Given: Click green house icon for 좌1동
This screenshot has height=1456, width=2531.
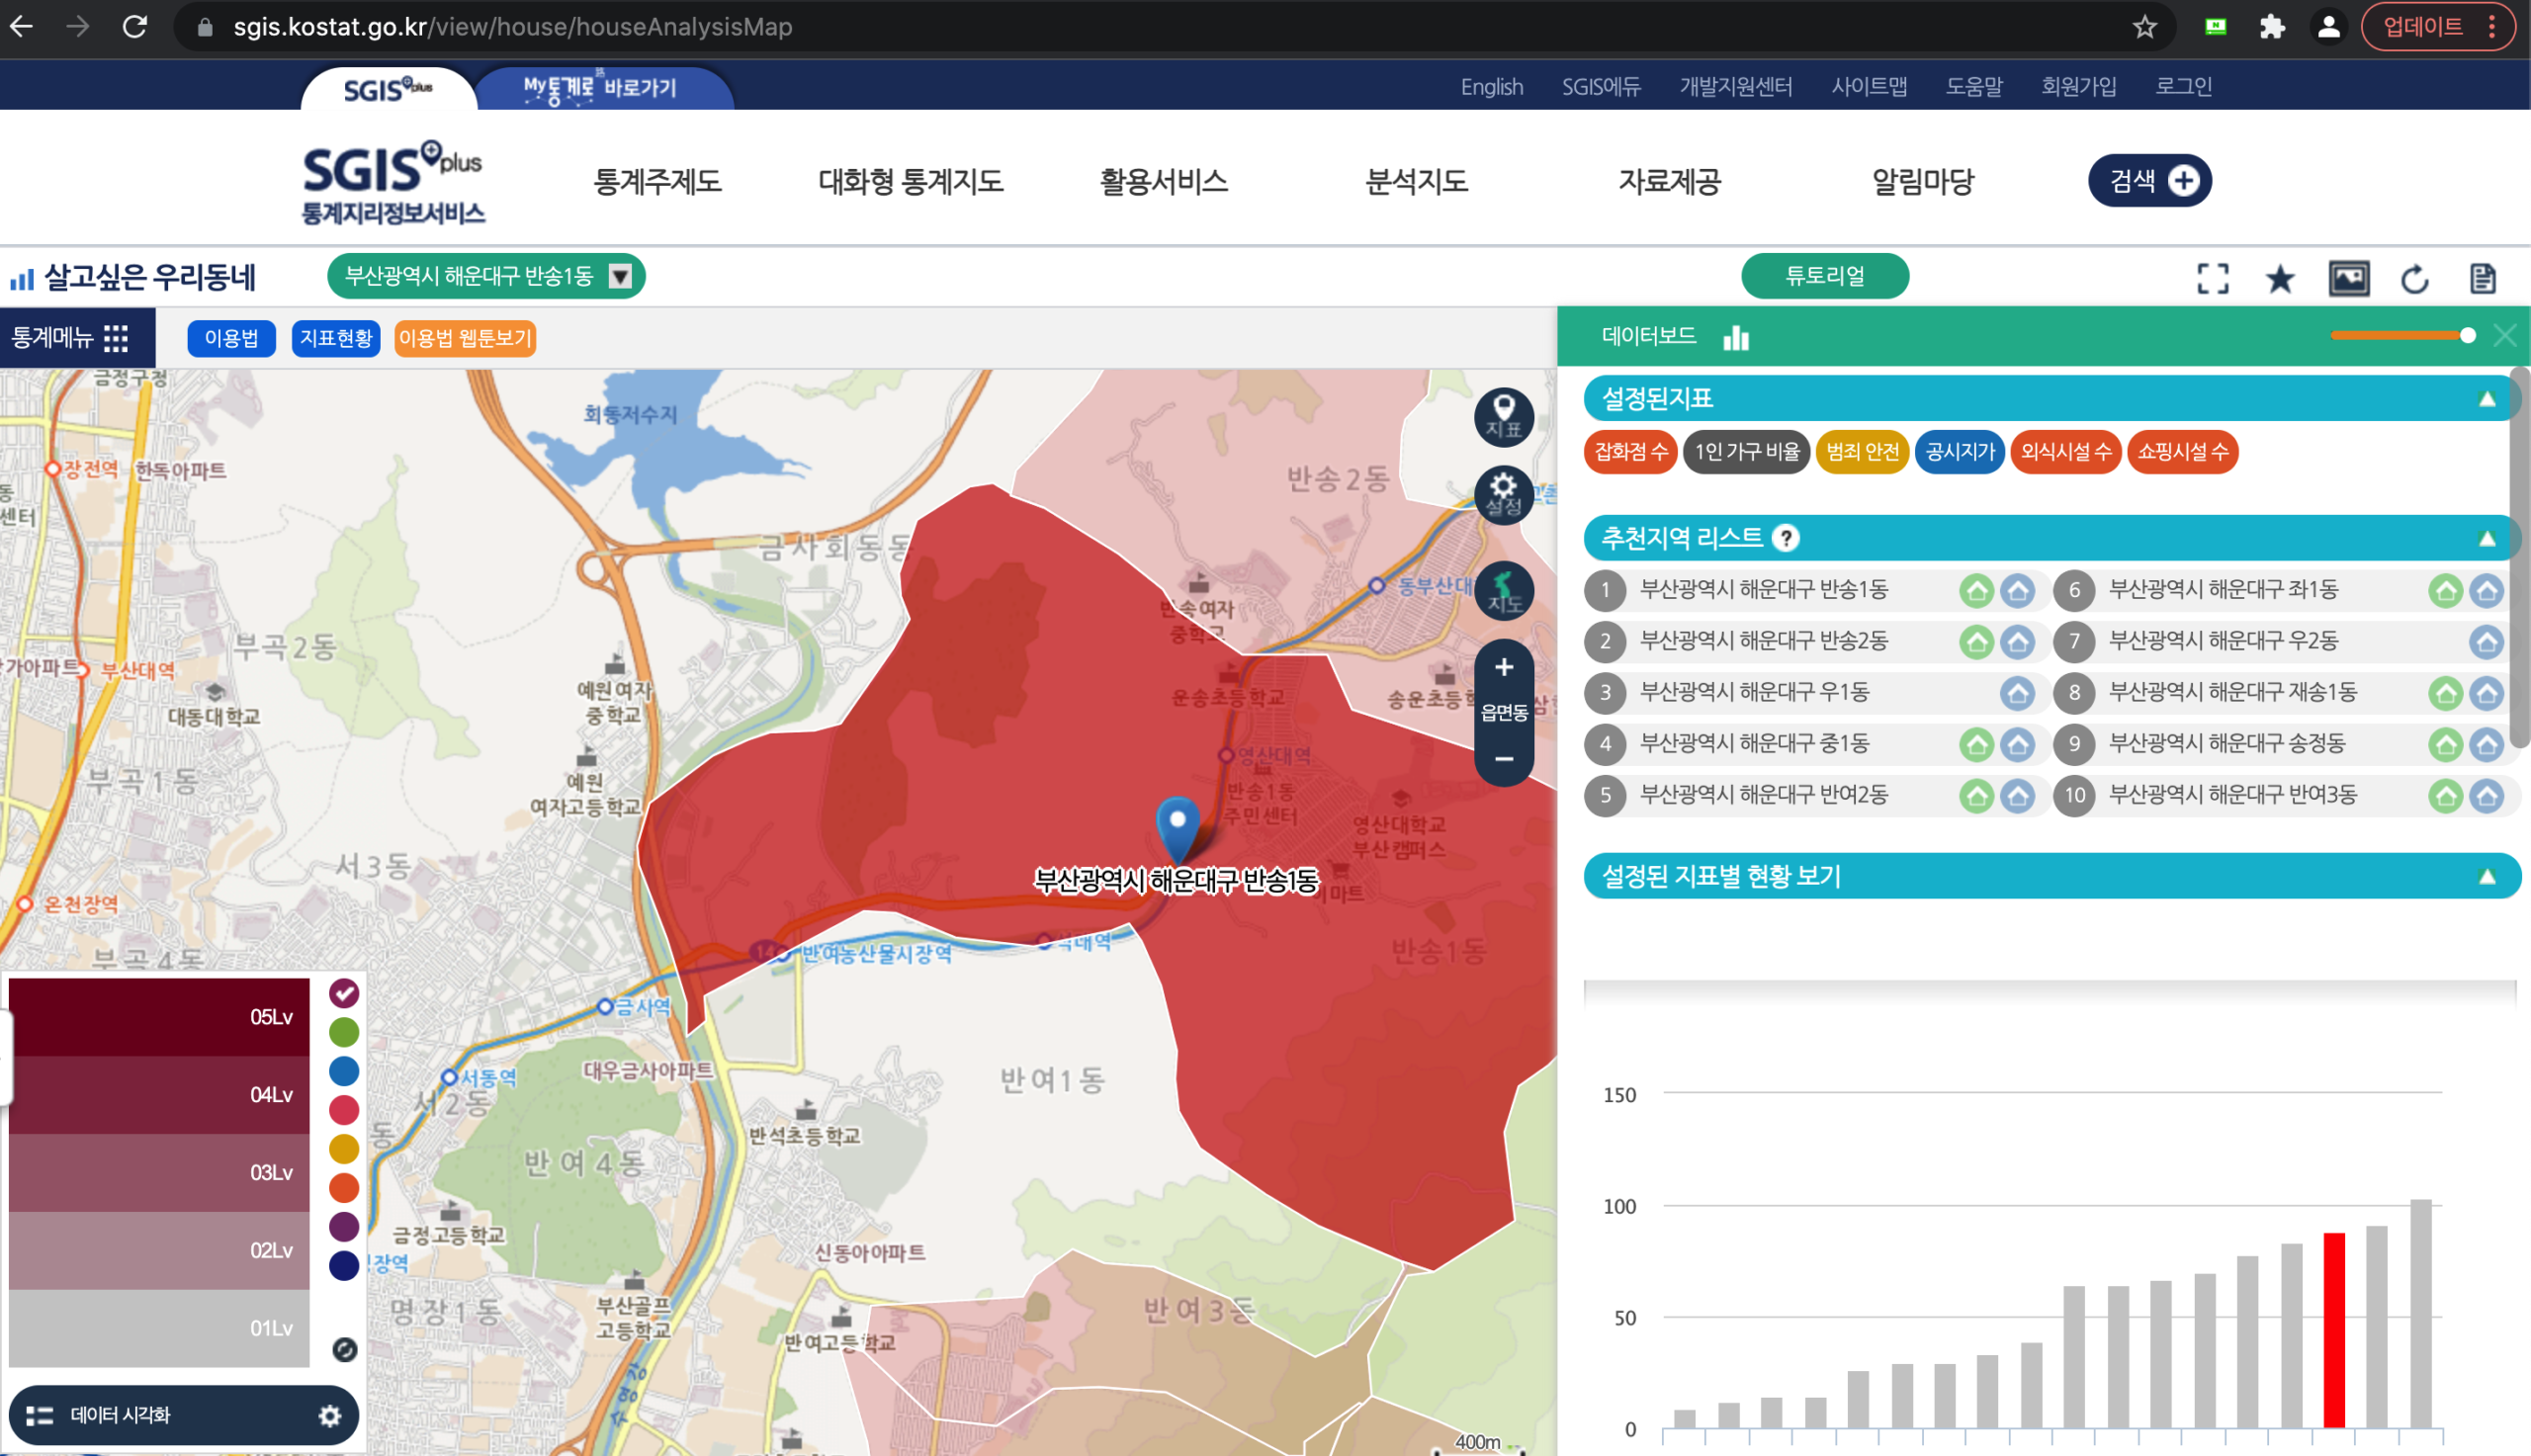Looking at the screenshot, I should click(x=2445, y=591).
